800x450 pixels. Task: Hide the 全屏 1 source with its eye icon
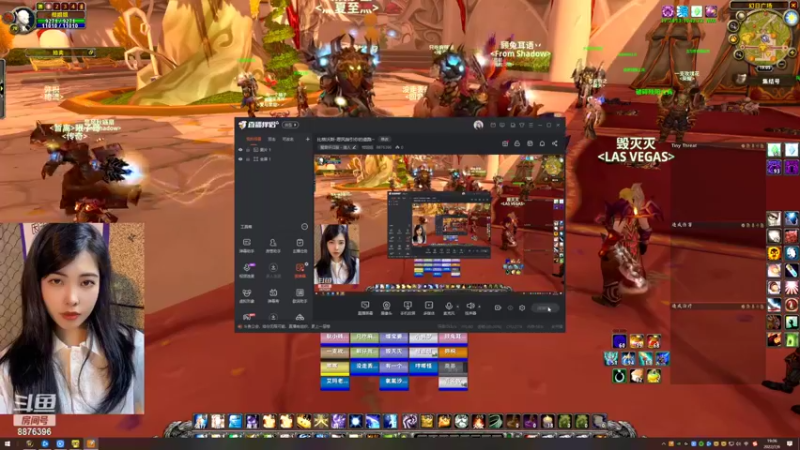240,159
